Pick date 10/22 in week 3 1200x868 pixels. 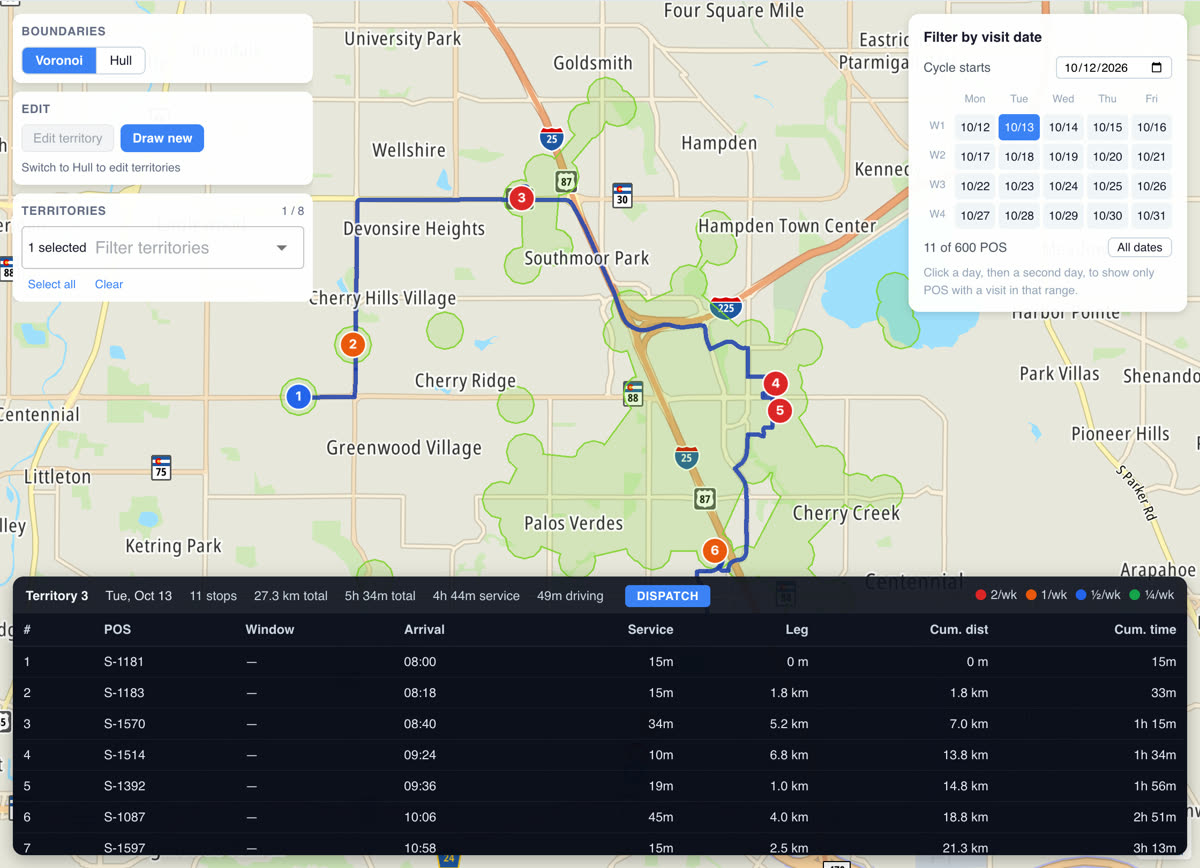(x=975, y=186)
